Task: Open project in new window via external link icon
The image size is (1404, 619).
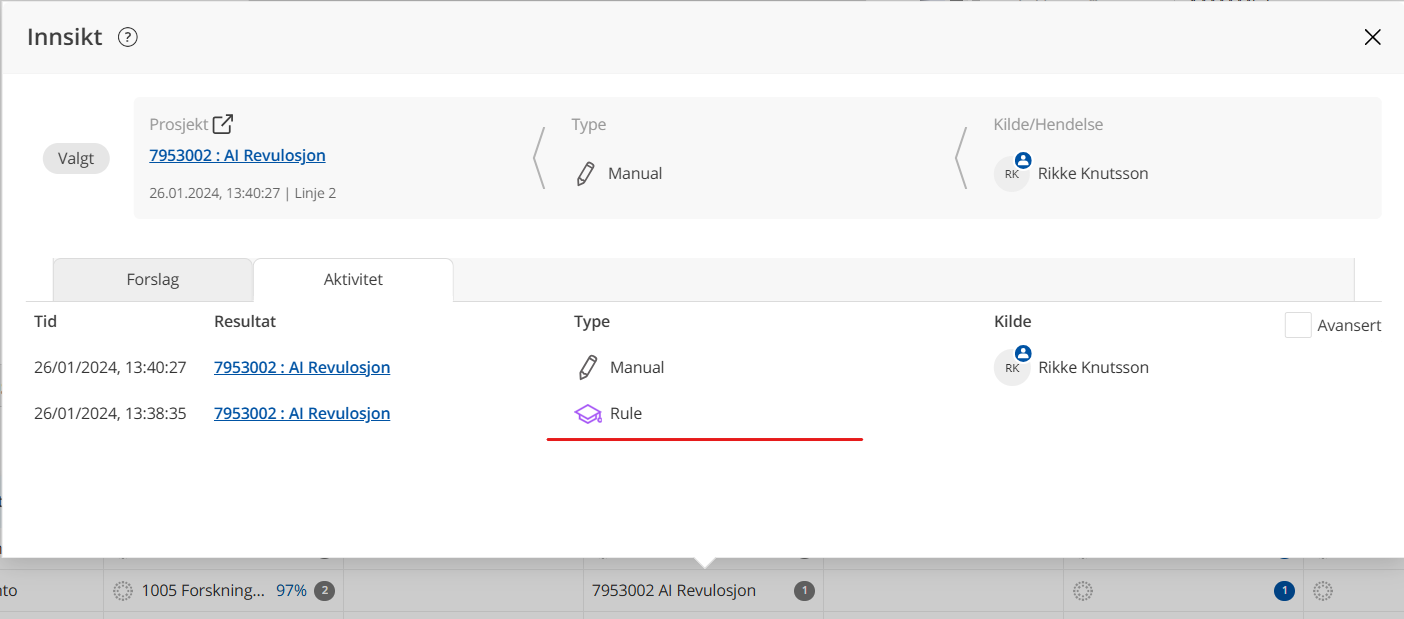Action: [x=223, y=124]
